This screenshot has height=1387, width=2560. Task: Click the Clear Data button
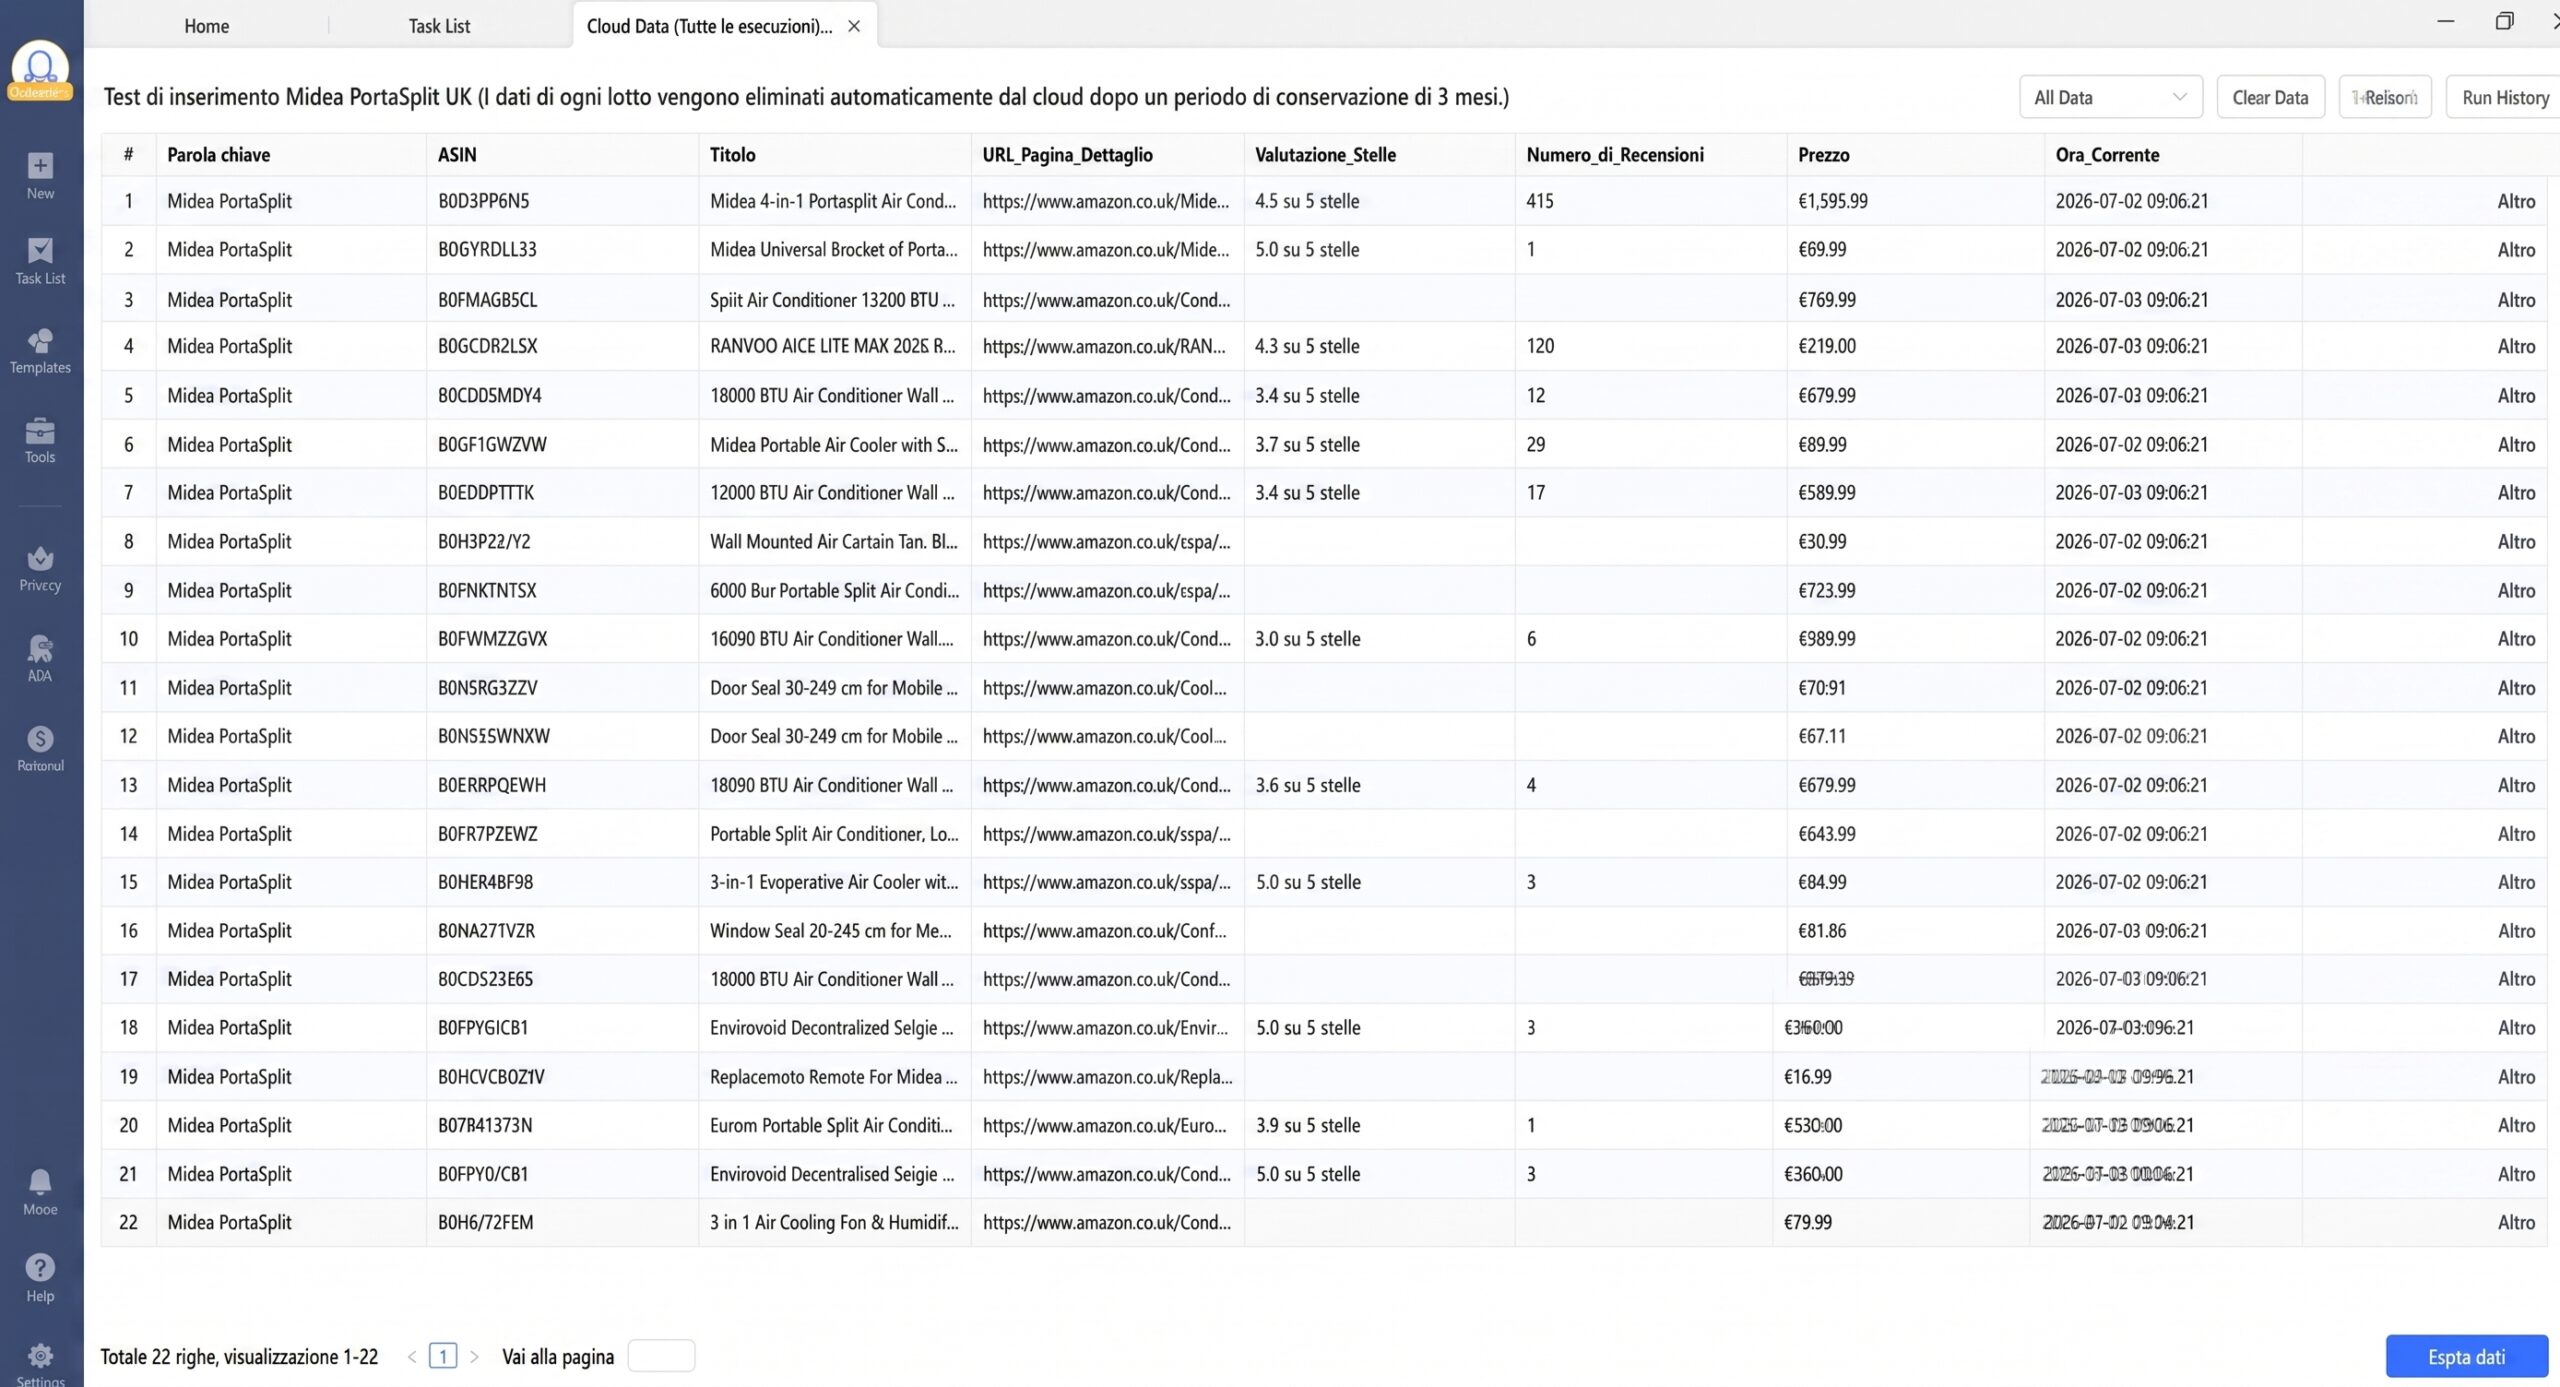2270,97
